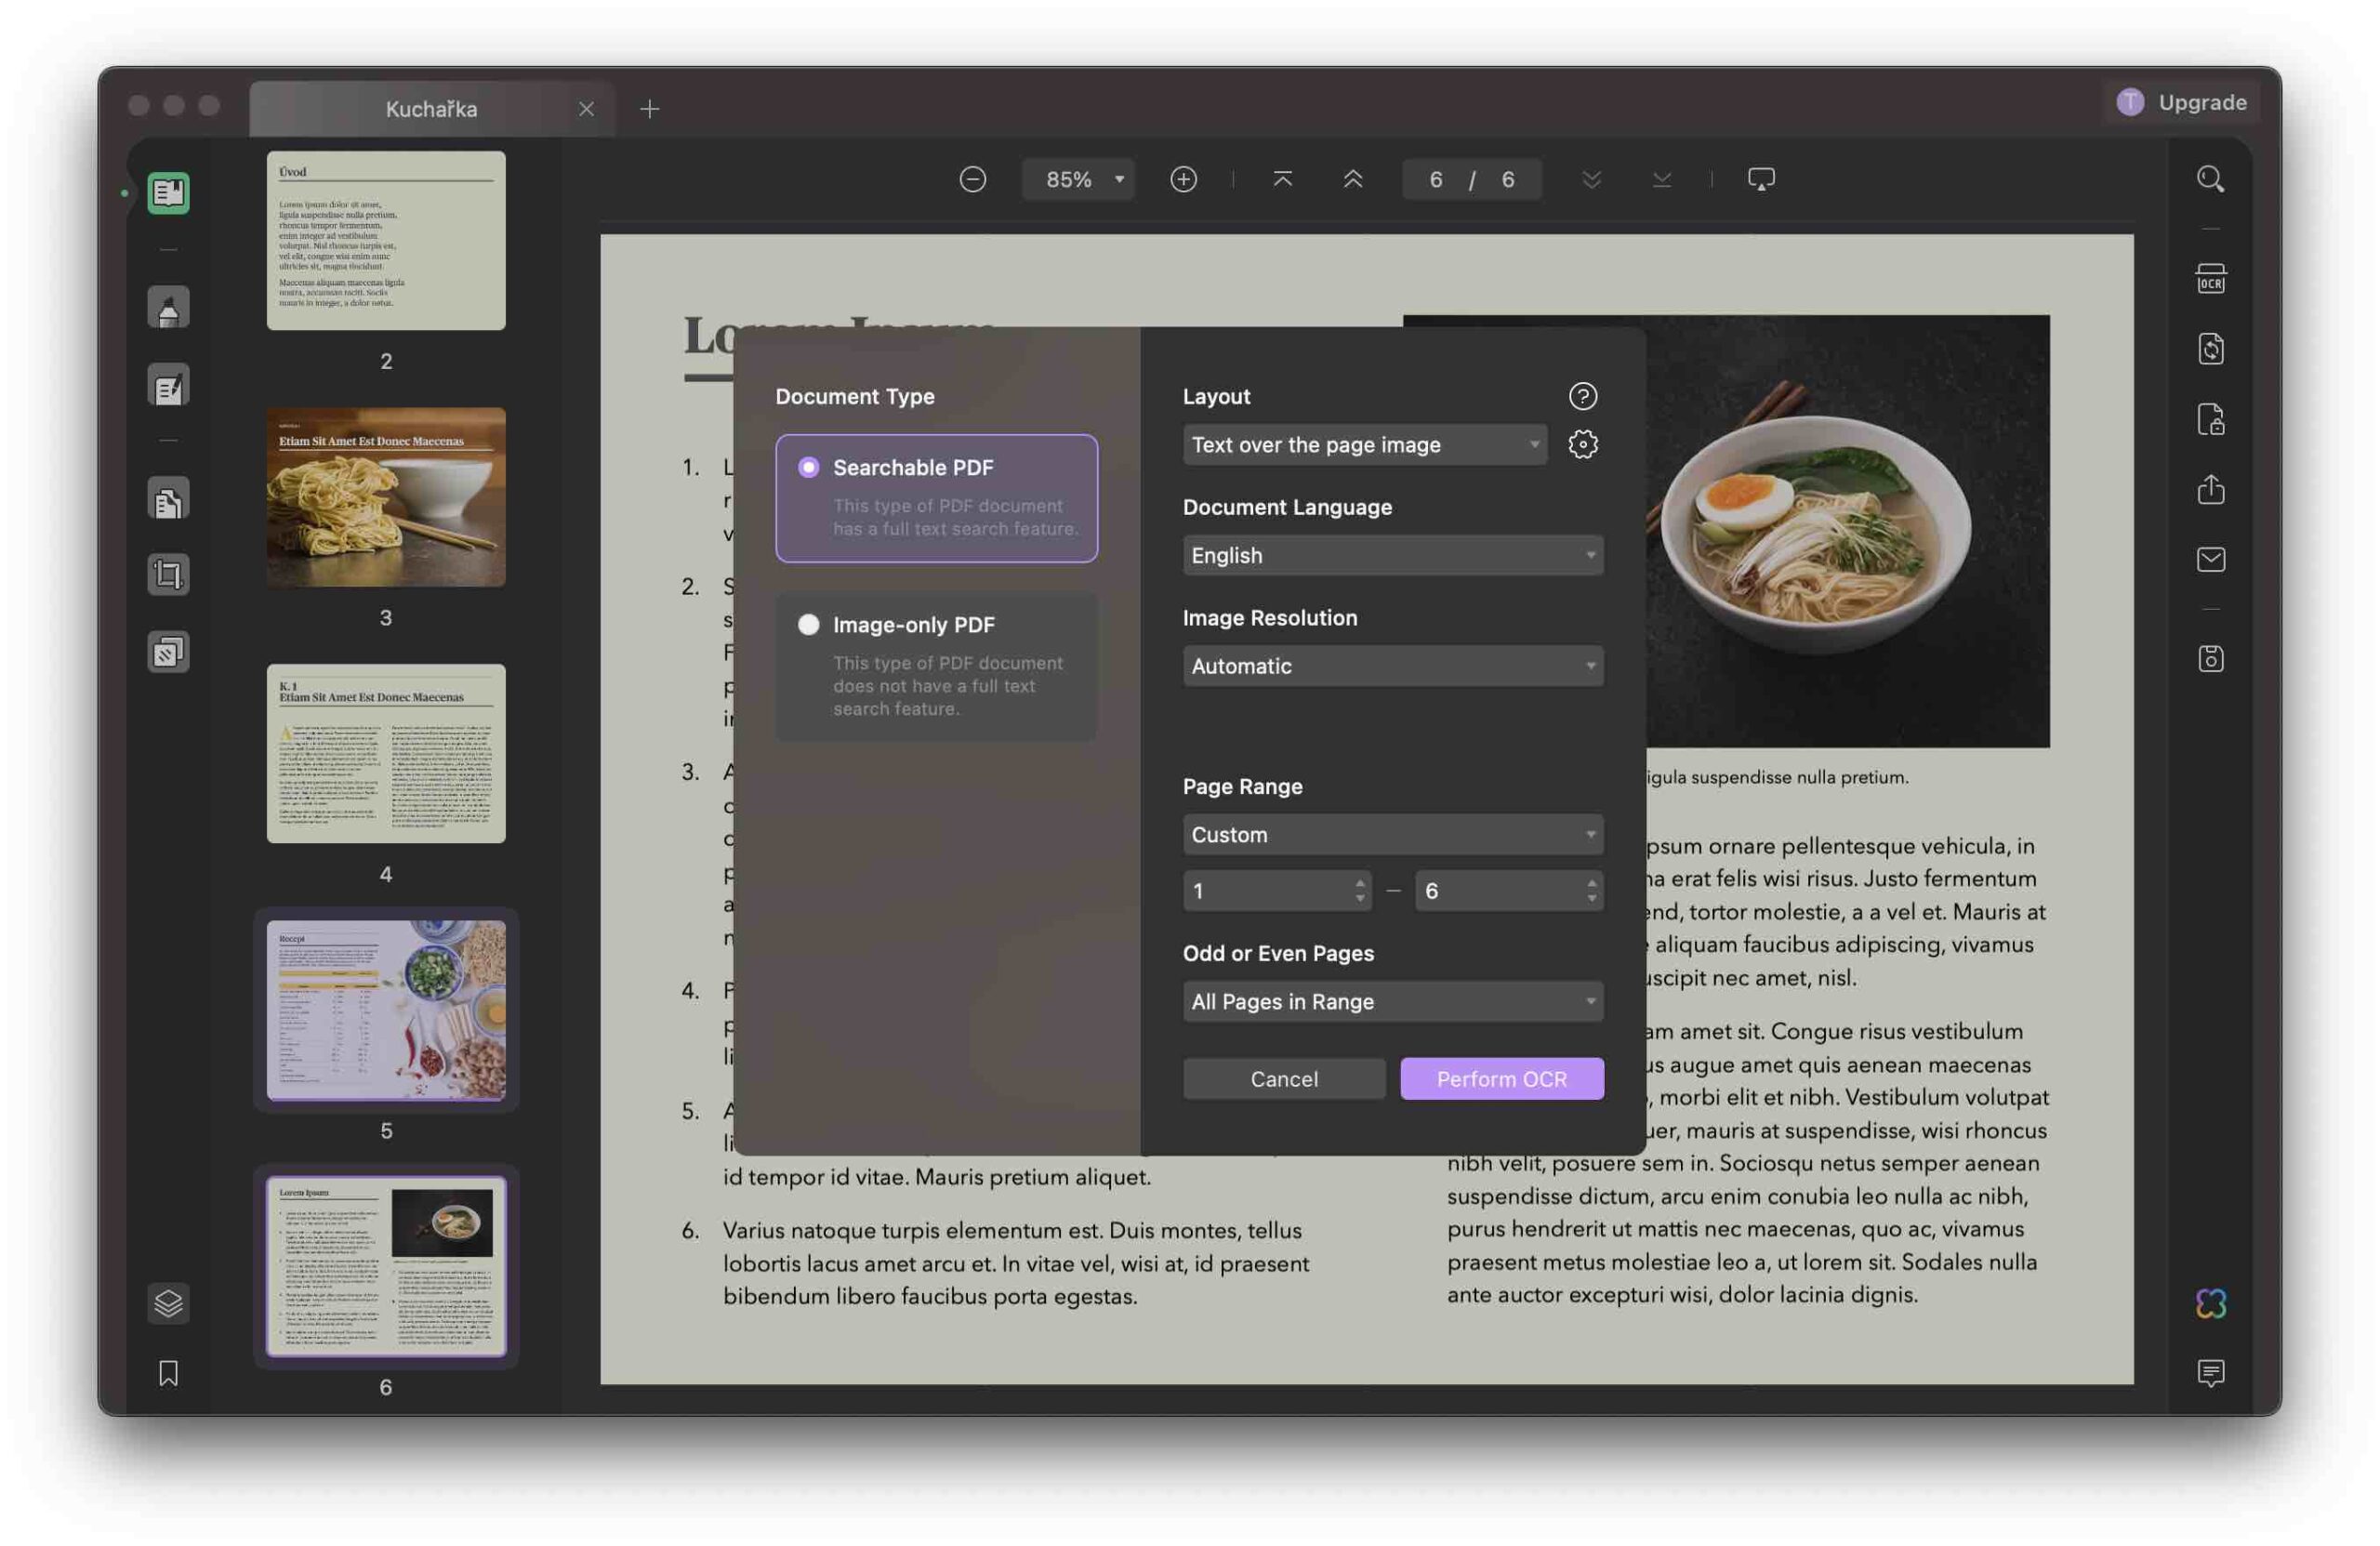Image resolution: width=2380 pixels, height=1546 pixels.
Task: Expand the Document Language English dropdown
Action: point(1392,555)
